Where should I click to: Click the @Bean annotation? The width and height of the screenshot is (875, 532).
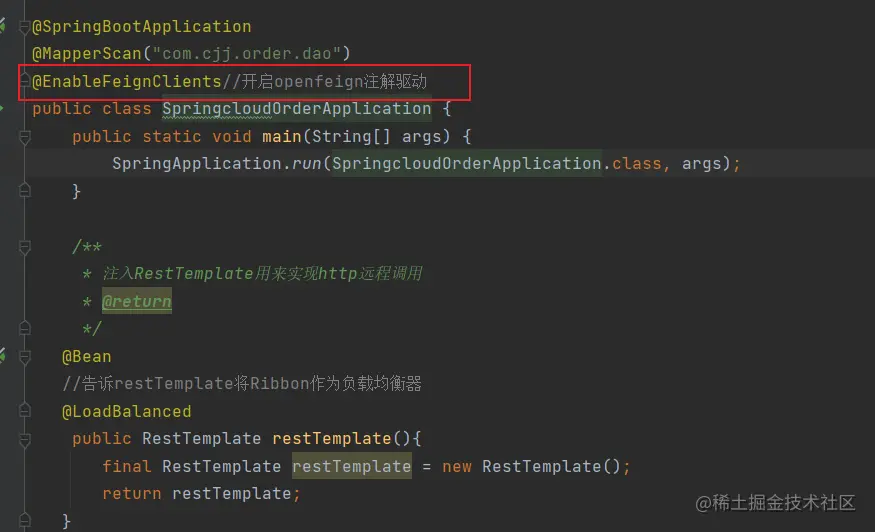tap(86, 357)
